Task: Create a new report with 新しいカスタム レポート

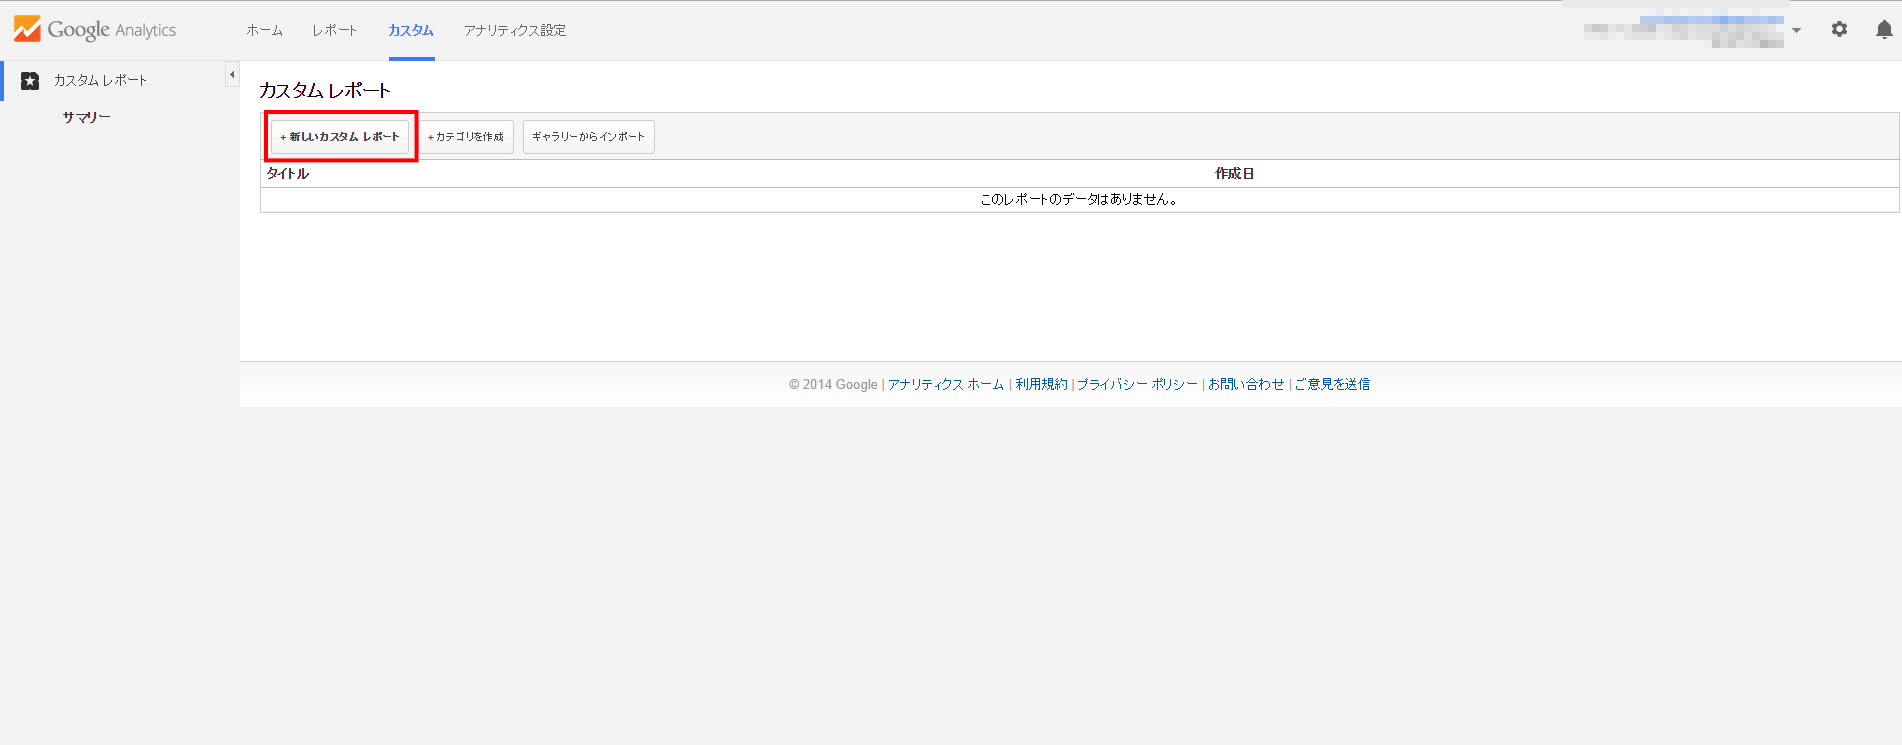Action: pos(340,137)
